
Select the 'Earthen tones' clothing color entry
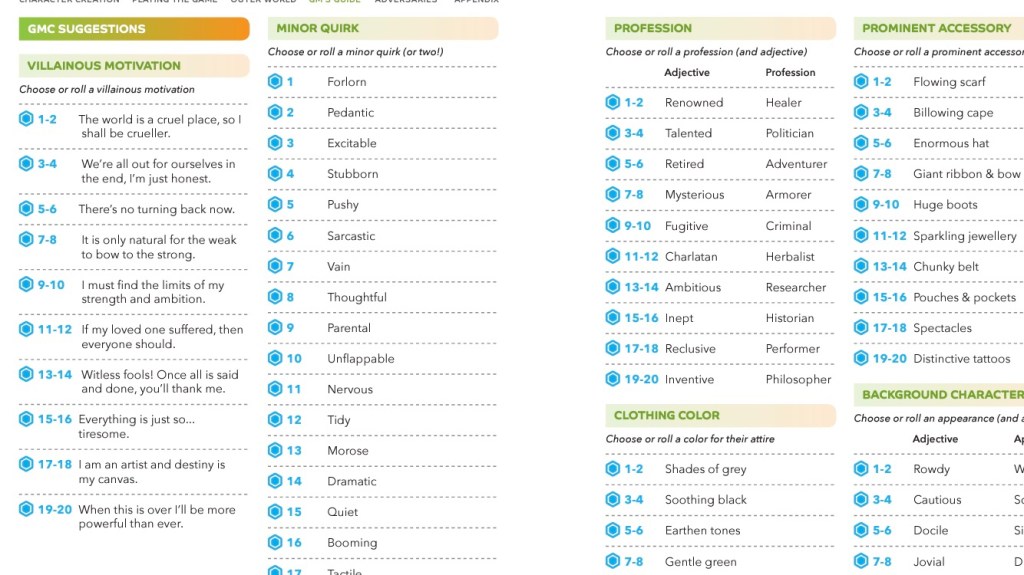[703, 530]
